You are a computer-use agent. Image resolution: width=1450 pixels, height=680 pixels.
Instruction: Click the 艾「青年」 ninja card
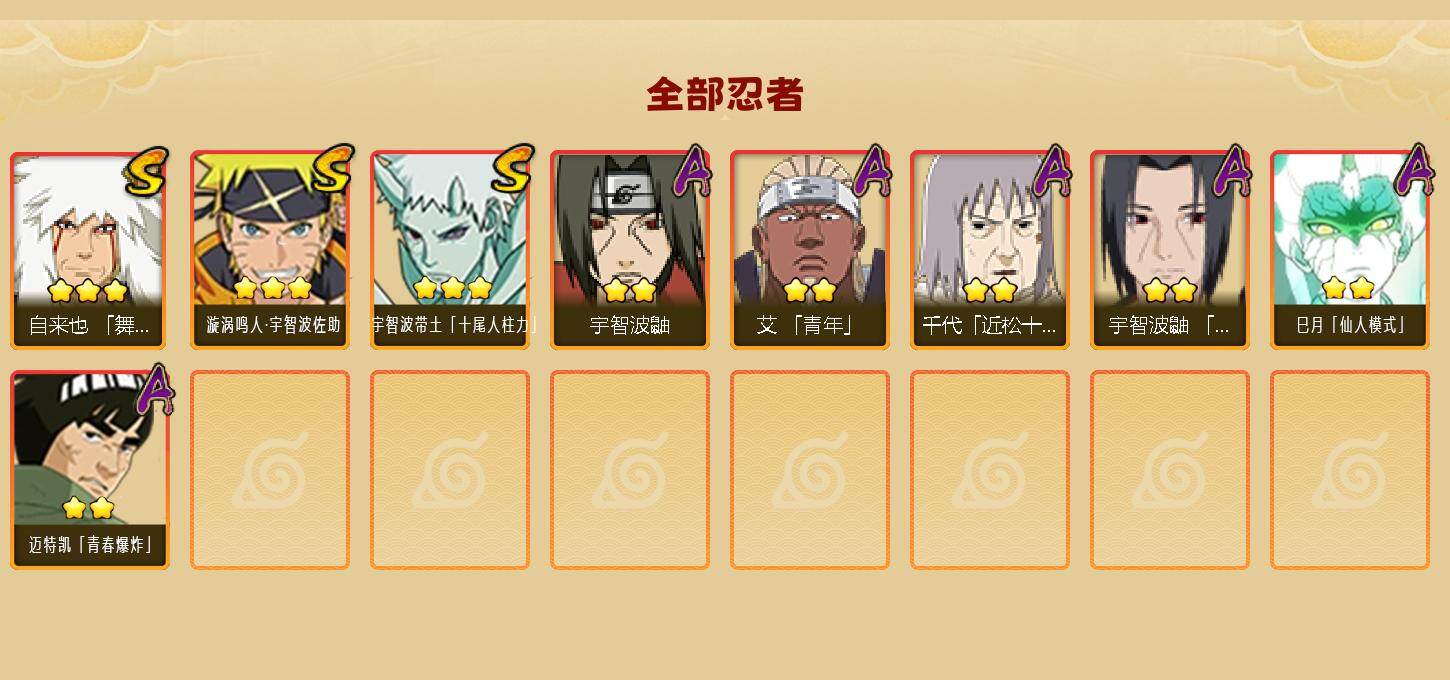(x=810, y=250)
